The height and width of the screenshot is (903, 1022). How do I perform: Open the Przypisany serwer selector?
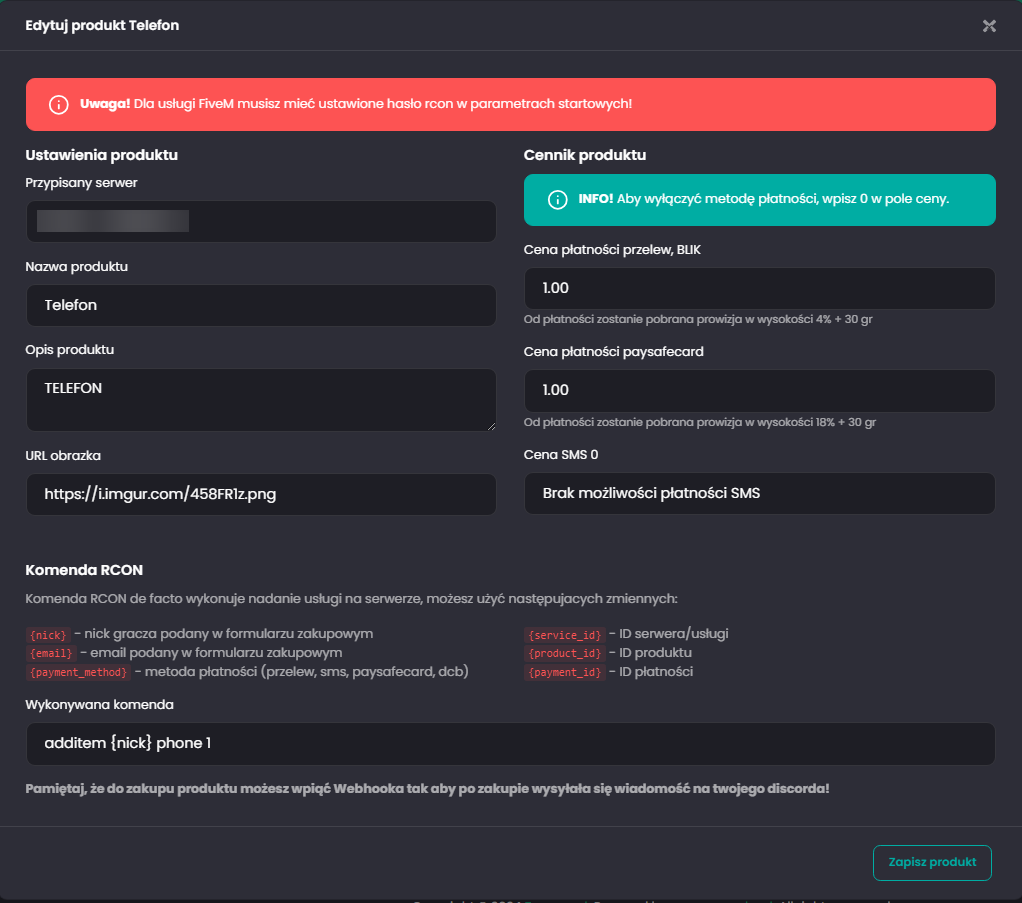pos(261,221)
